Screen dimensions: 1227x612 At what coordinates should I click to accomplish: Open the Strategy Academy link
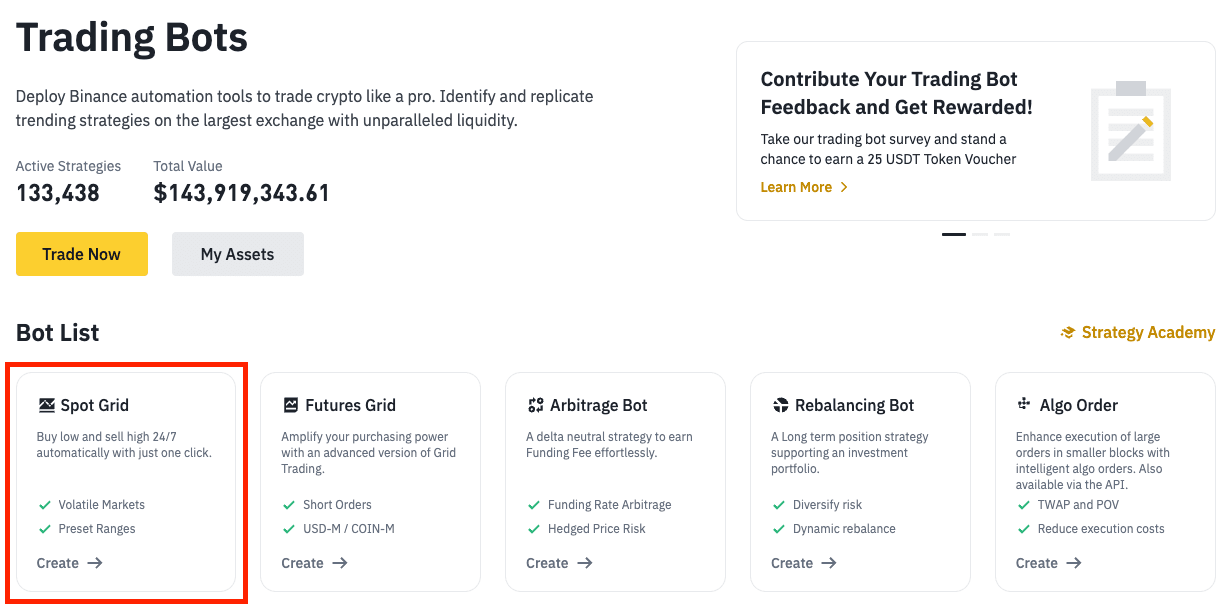click(x=1147, y=333)
